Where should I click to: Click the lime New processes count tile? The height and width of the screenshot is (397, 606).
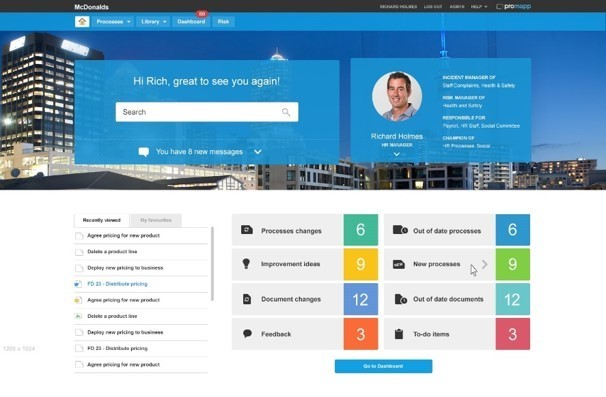tap(512, 264)
